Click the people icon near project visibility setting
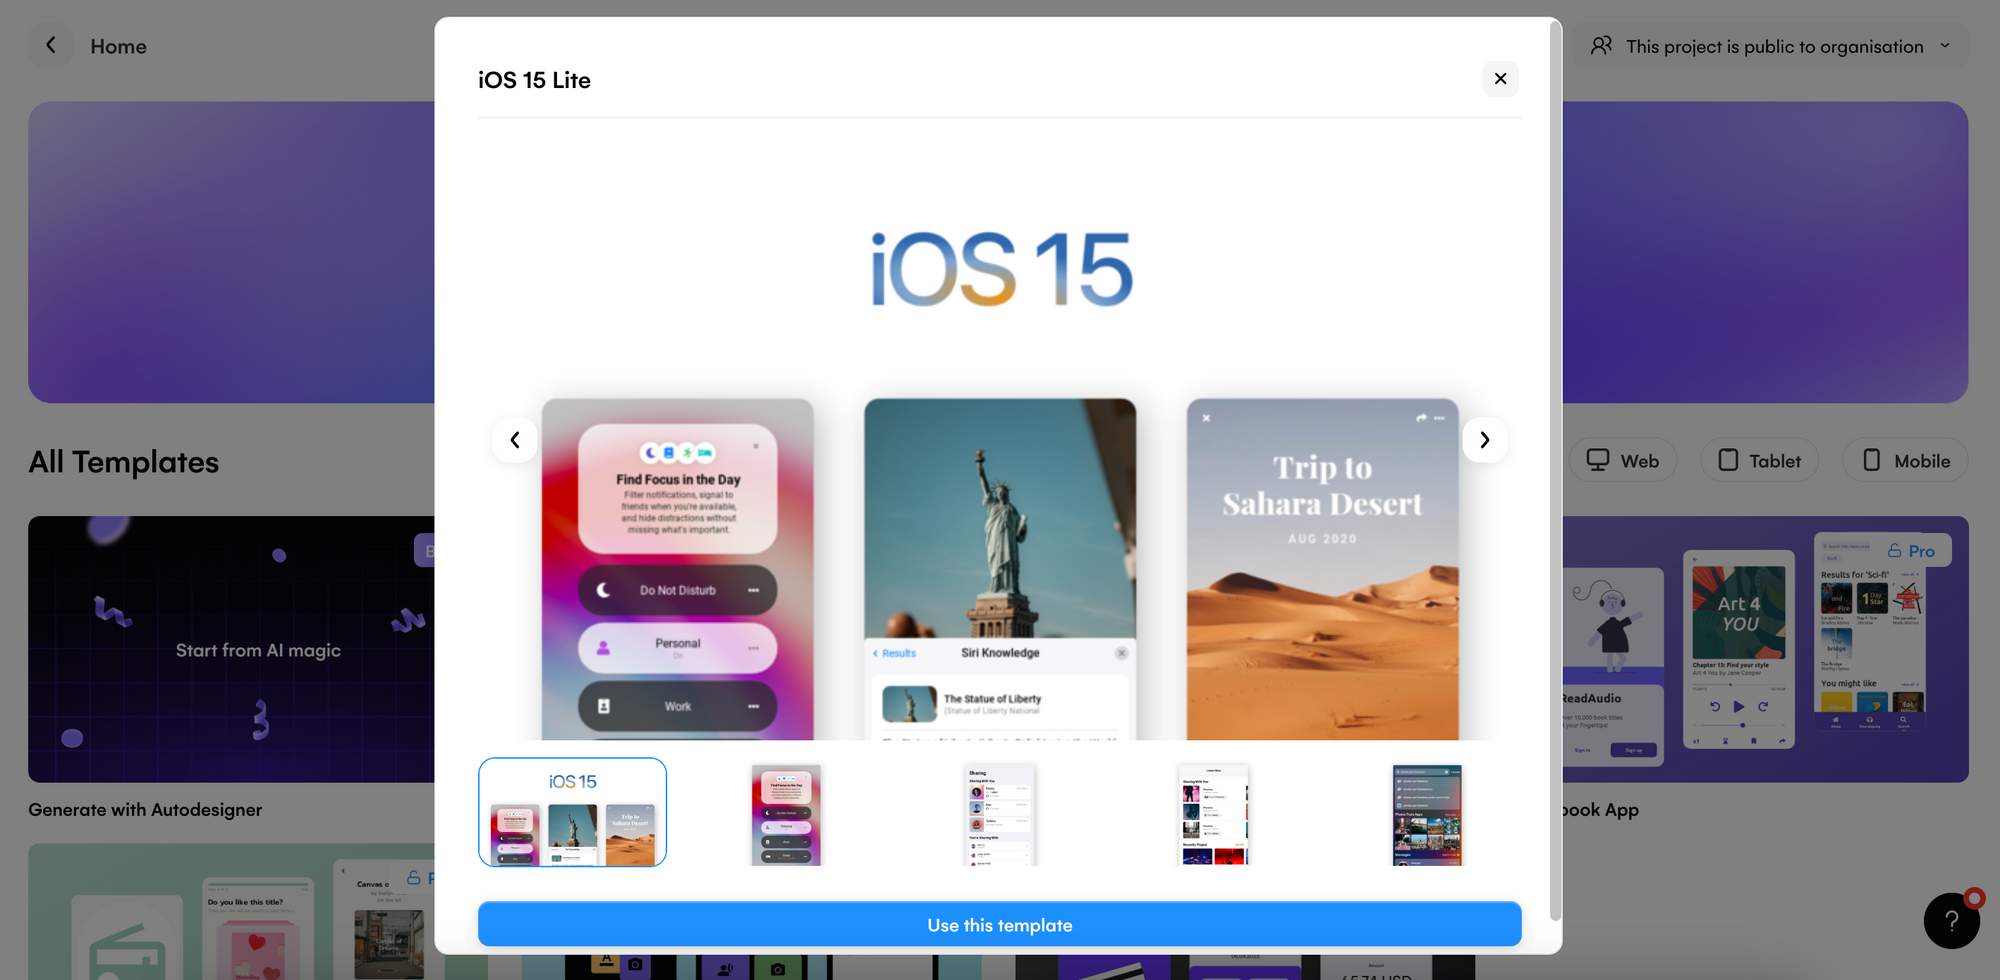2000x980 pixels. click(1602, 45)
